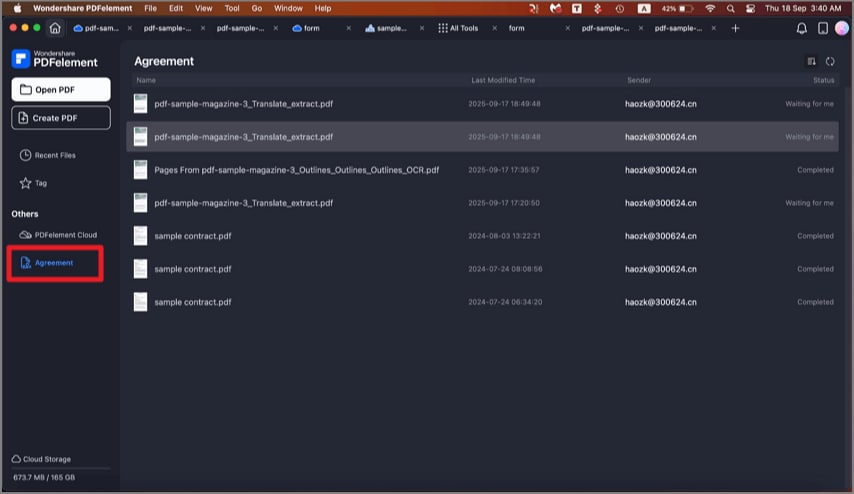Image resolution: width=854 pixels, height=494 pixels.
Task: Open the Tool menu in menu bar
Action: pos(231,8)
